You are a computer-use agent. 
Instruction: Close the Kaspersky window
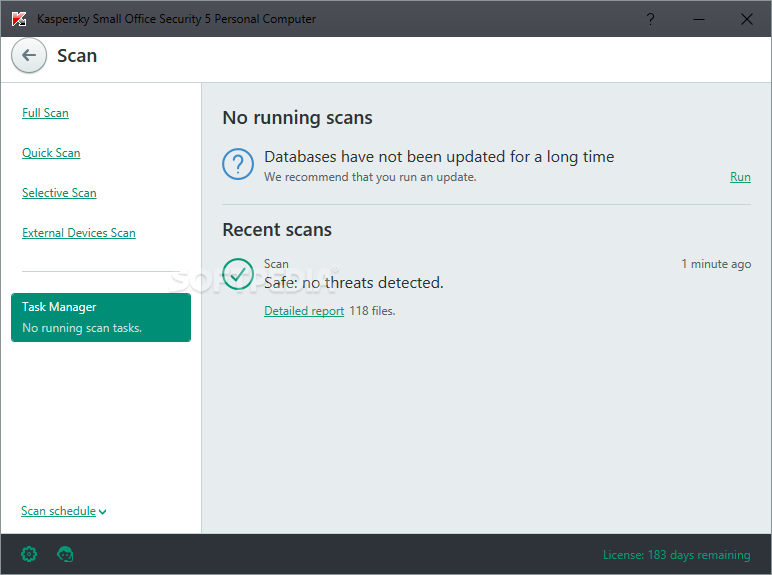pos(746,19)
